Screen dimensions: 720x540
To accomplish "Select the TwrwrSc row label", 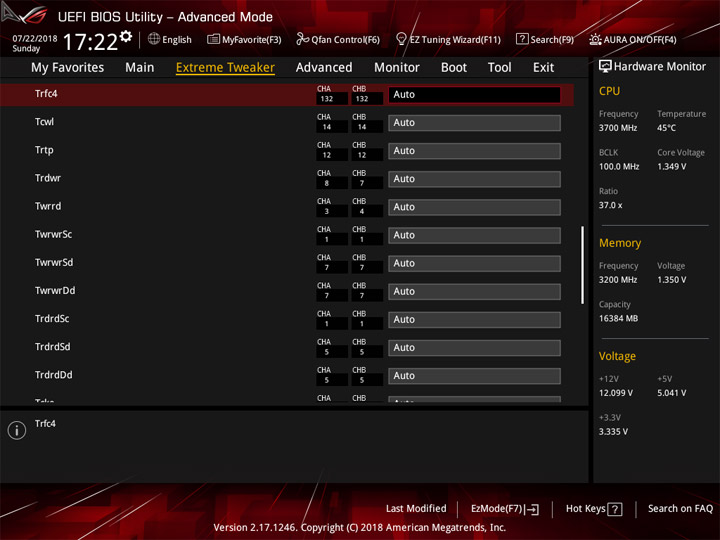I will pos(53,234).
